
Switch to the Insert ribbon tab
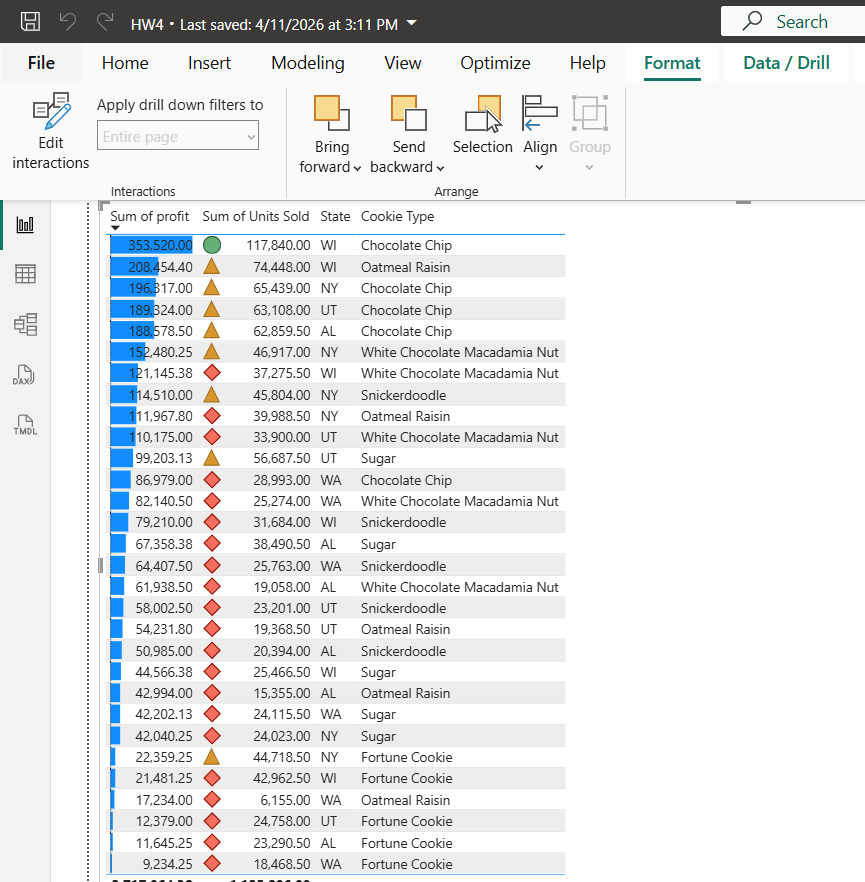point(209,62)
